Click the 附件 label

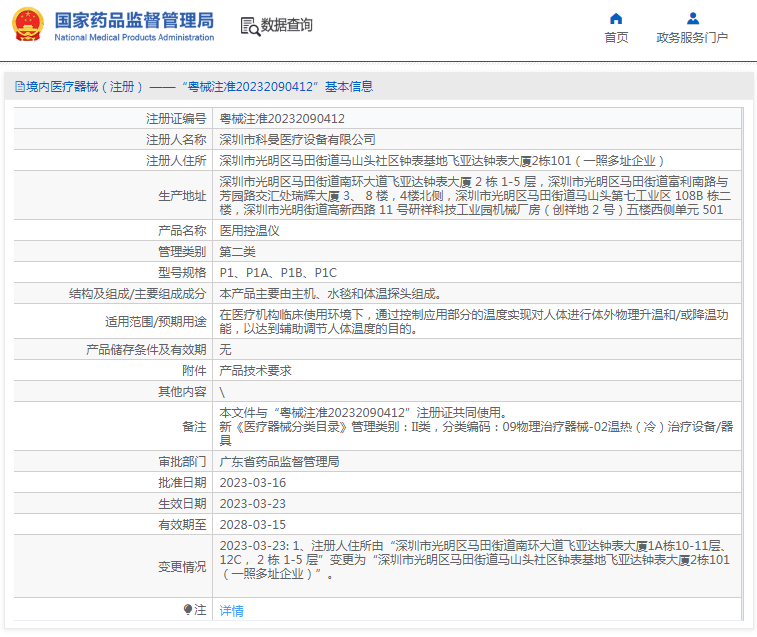pos(195,370)
